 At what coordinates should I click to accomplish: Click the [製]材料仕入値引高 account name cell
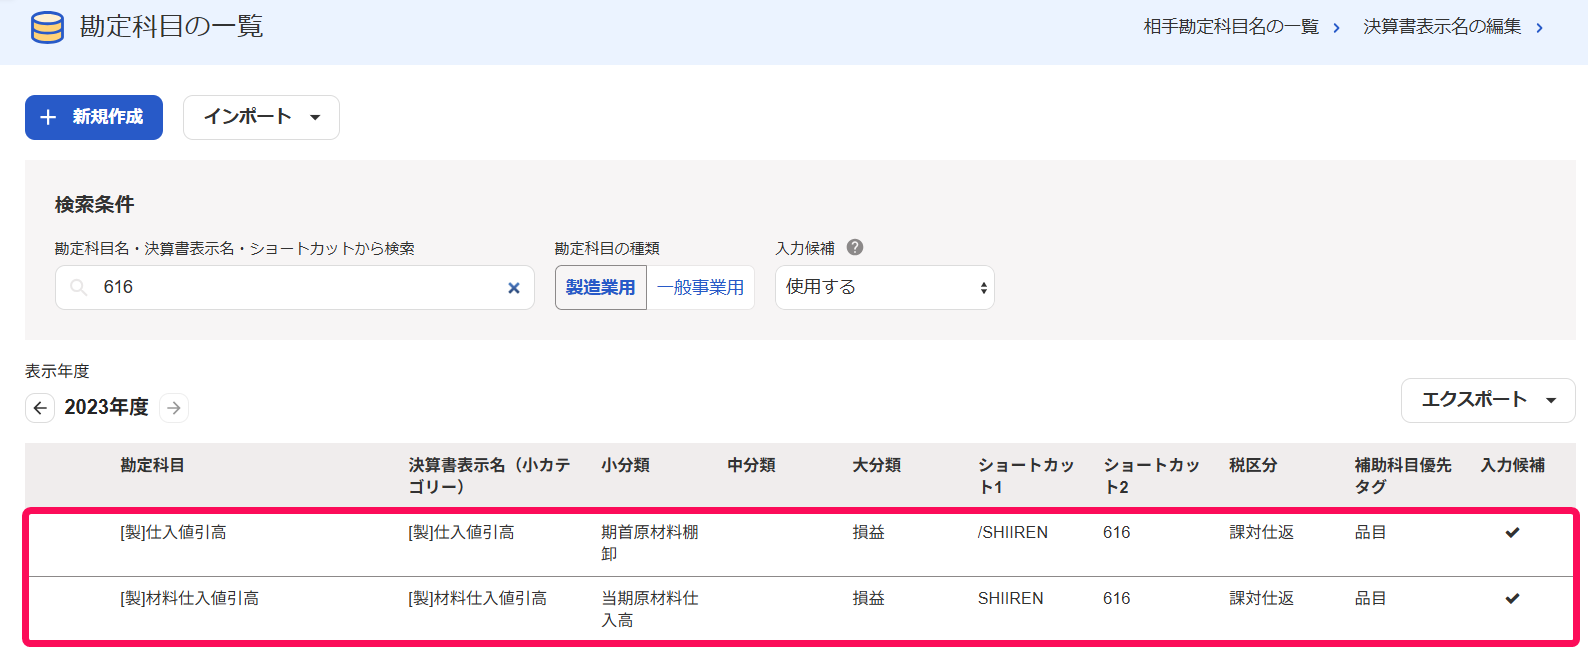point(190,598)
